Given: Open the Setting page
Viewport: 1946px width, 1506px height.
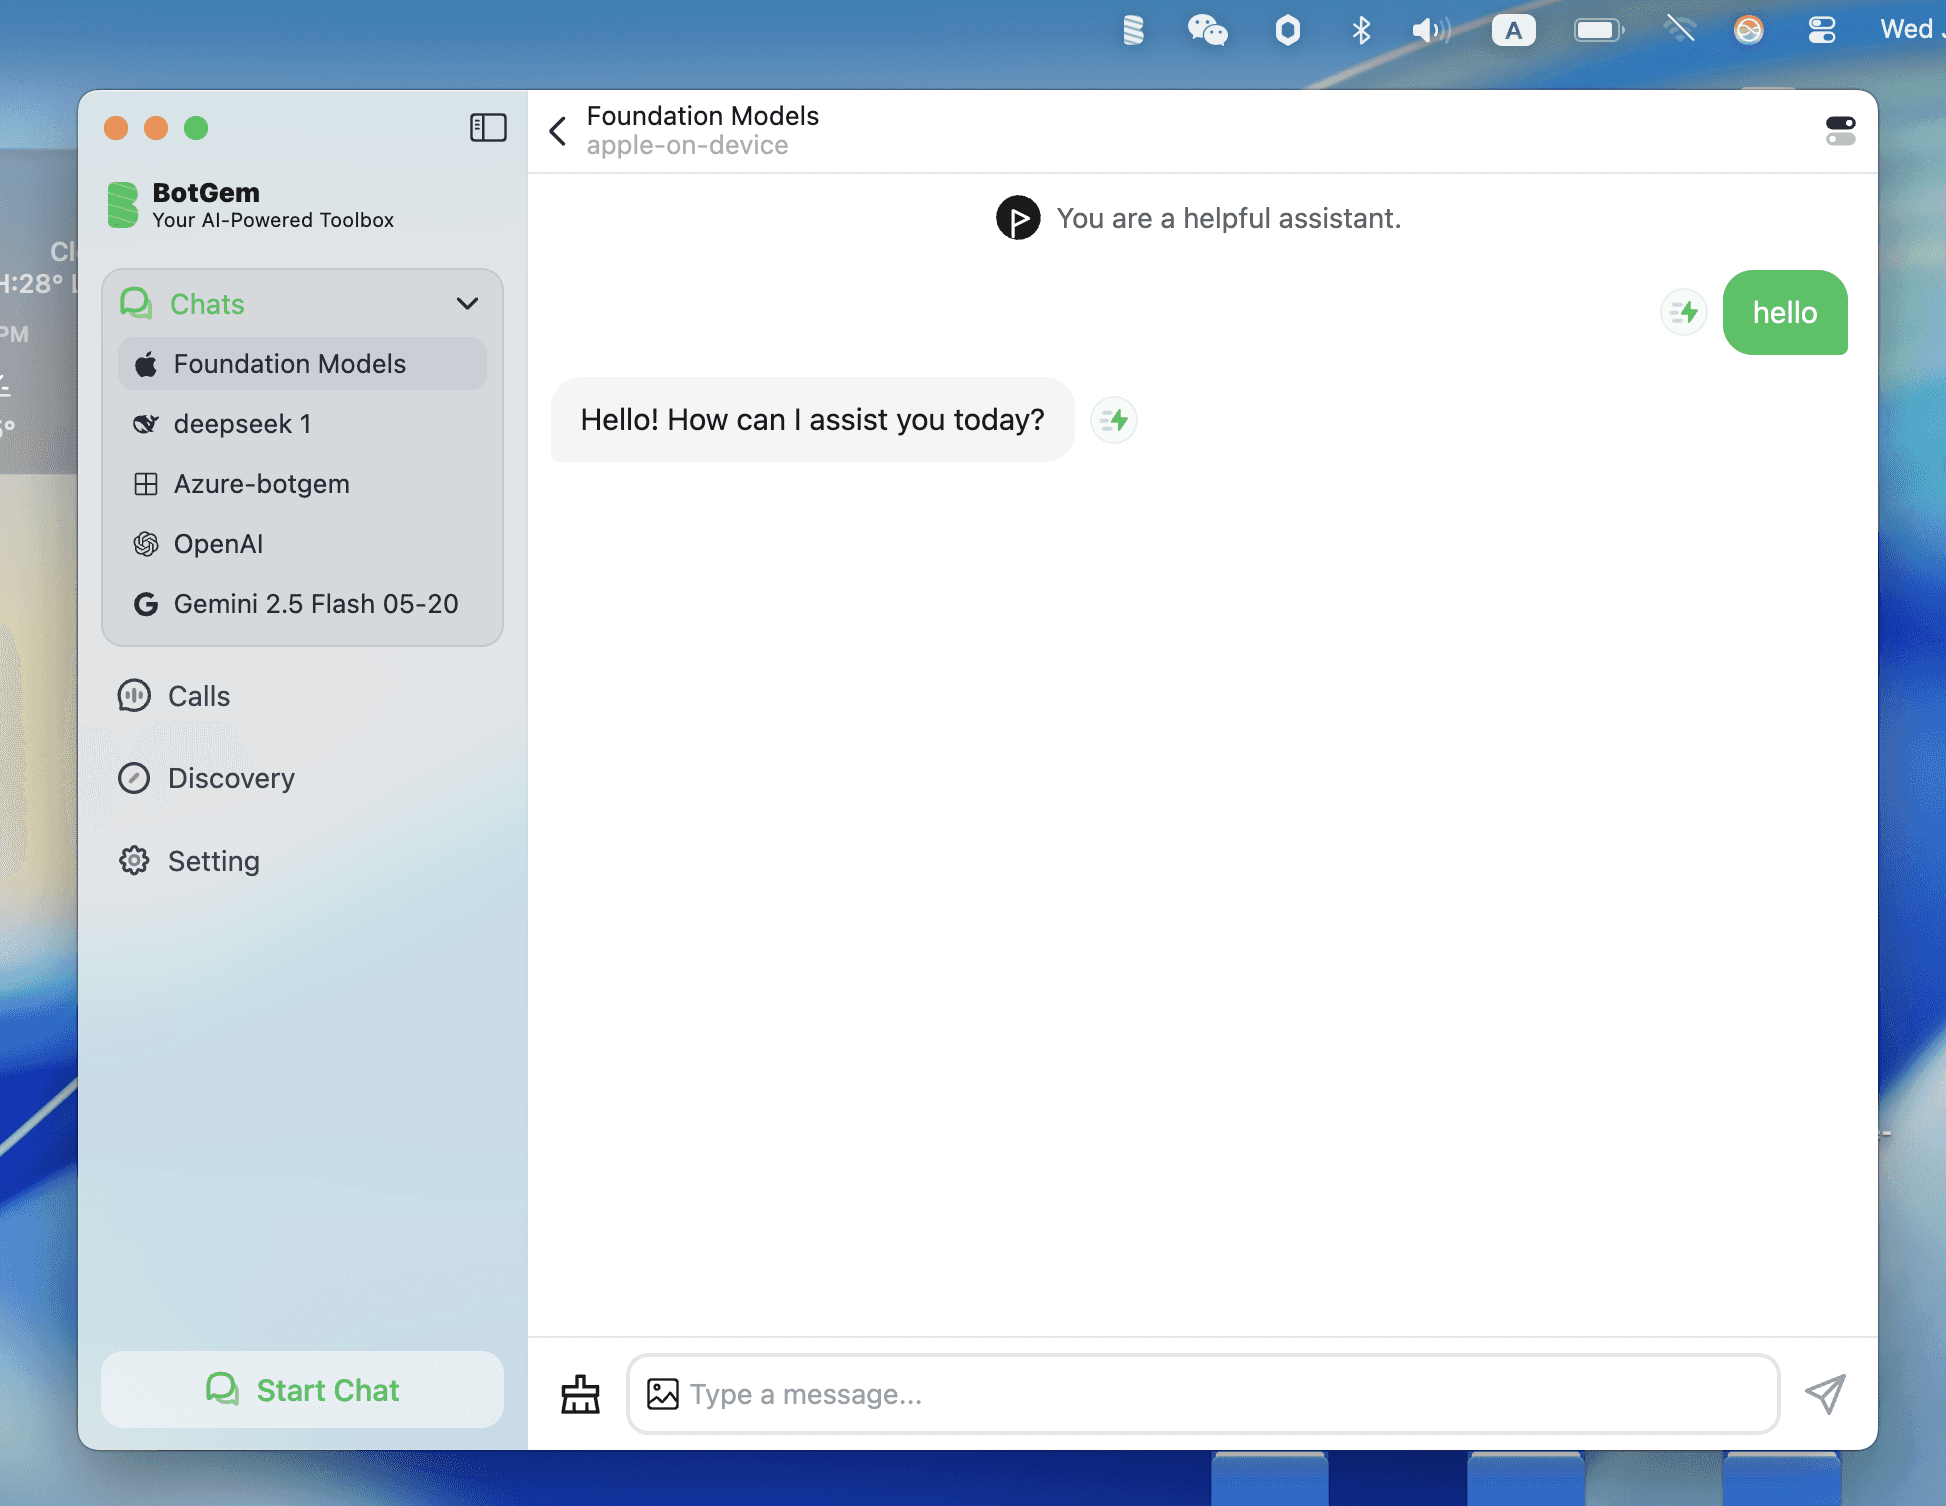Looking at the screenshot, I should (213, 861).
